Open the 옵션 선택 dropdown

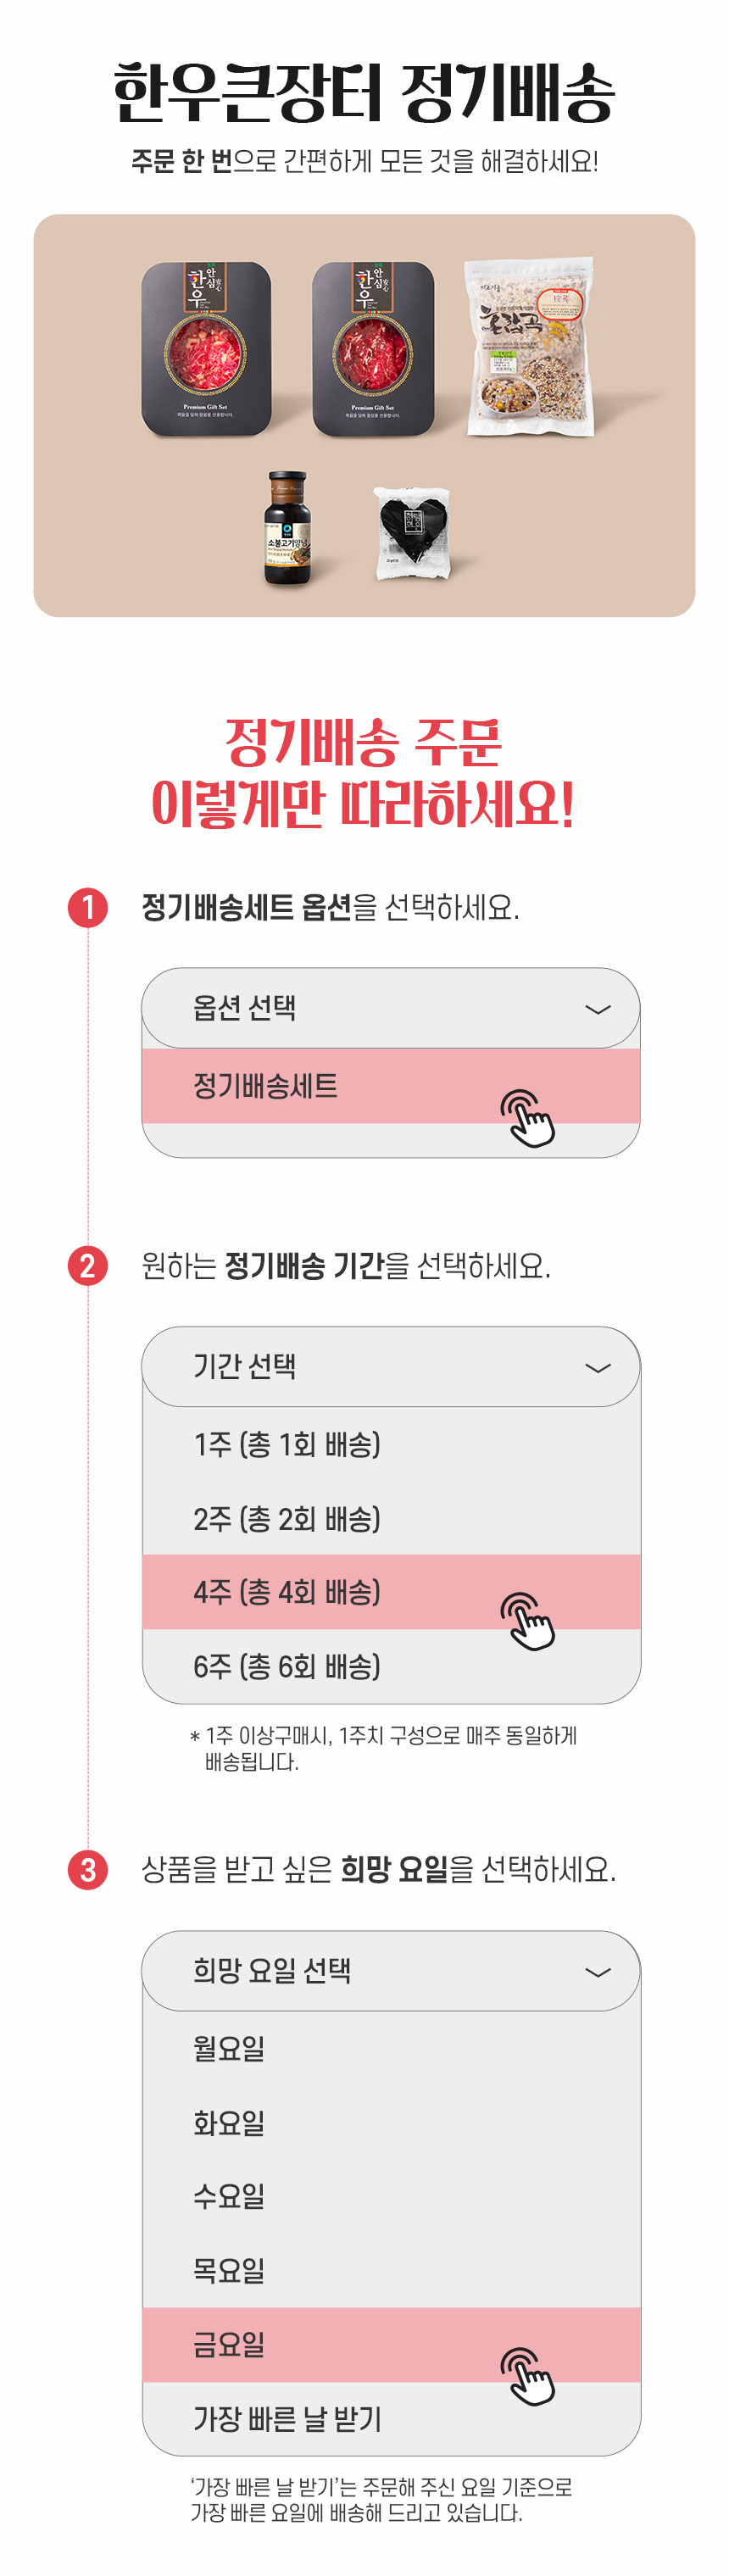pyautogui.click(x=390, y=1008)
